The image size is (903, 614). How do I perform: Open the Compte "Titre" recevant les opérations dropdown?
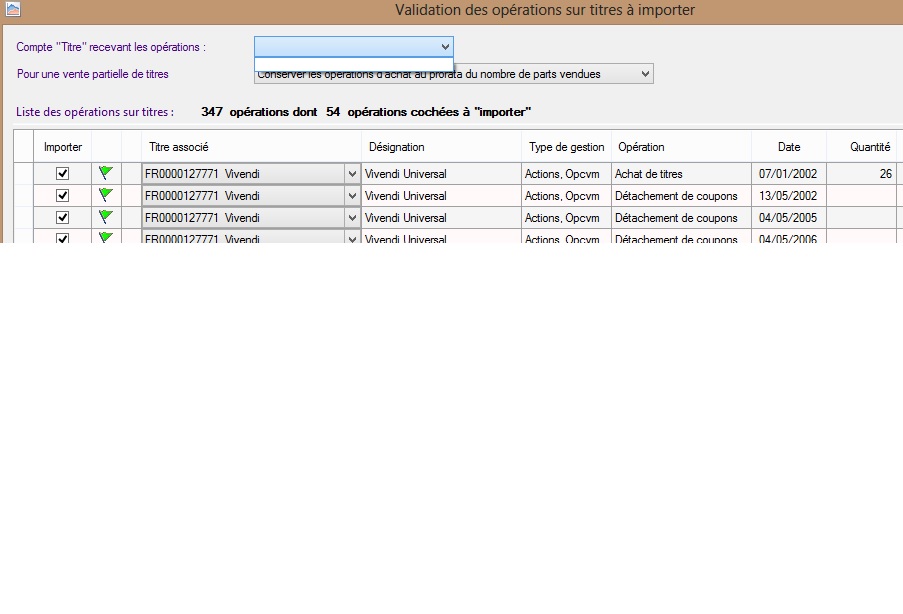coord(445,47)
